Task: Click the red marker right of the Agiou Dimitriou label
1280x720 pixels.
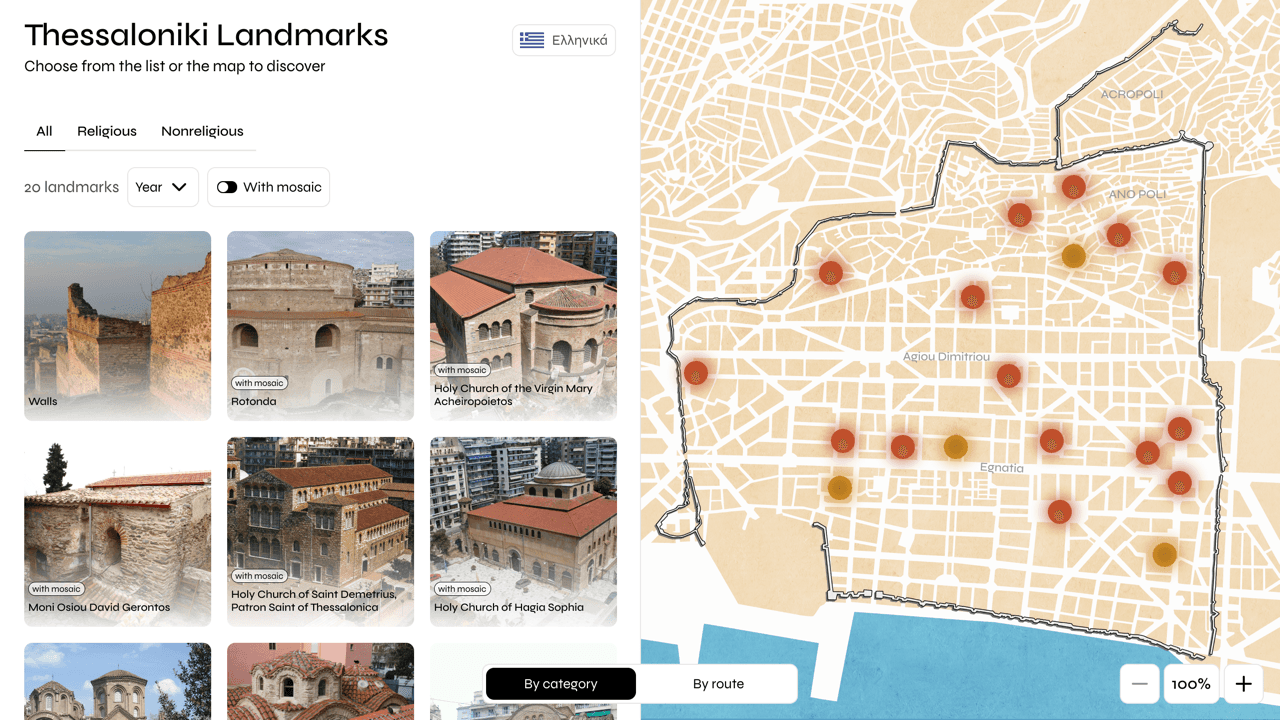Action: (x=1008, y=376)
